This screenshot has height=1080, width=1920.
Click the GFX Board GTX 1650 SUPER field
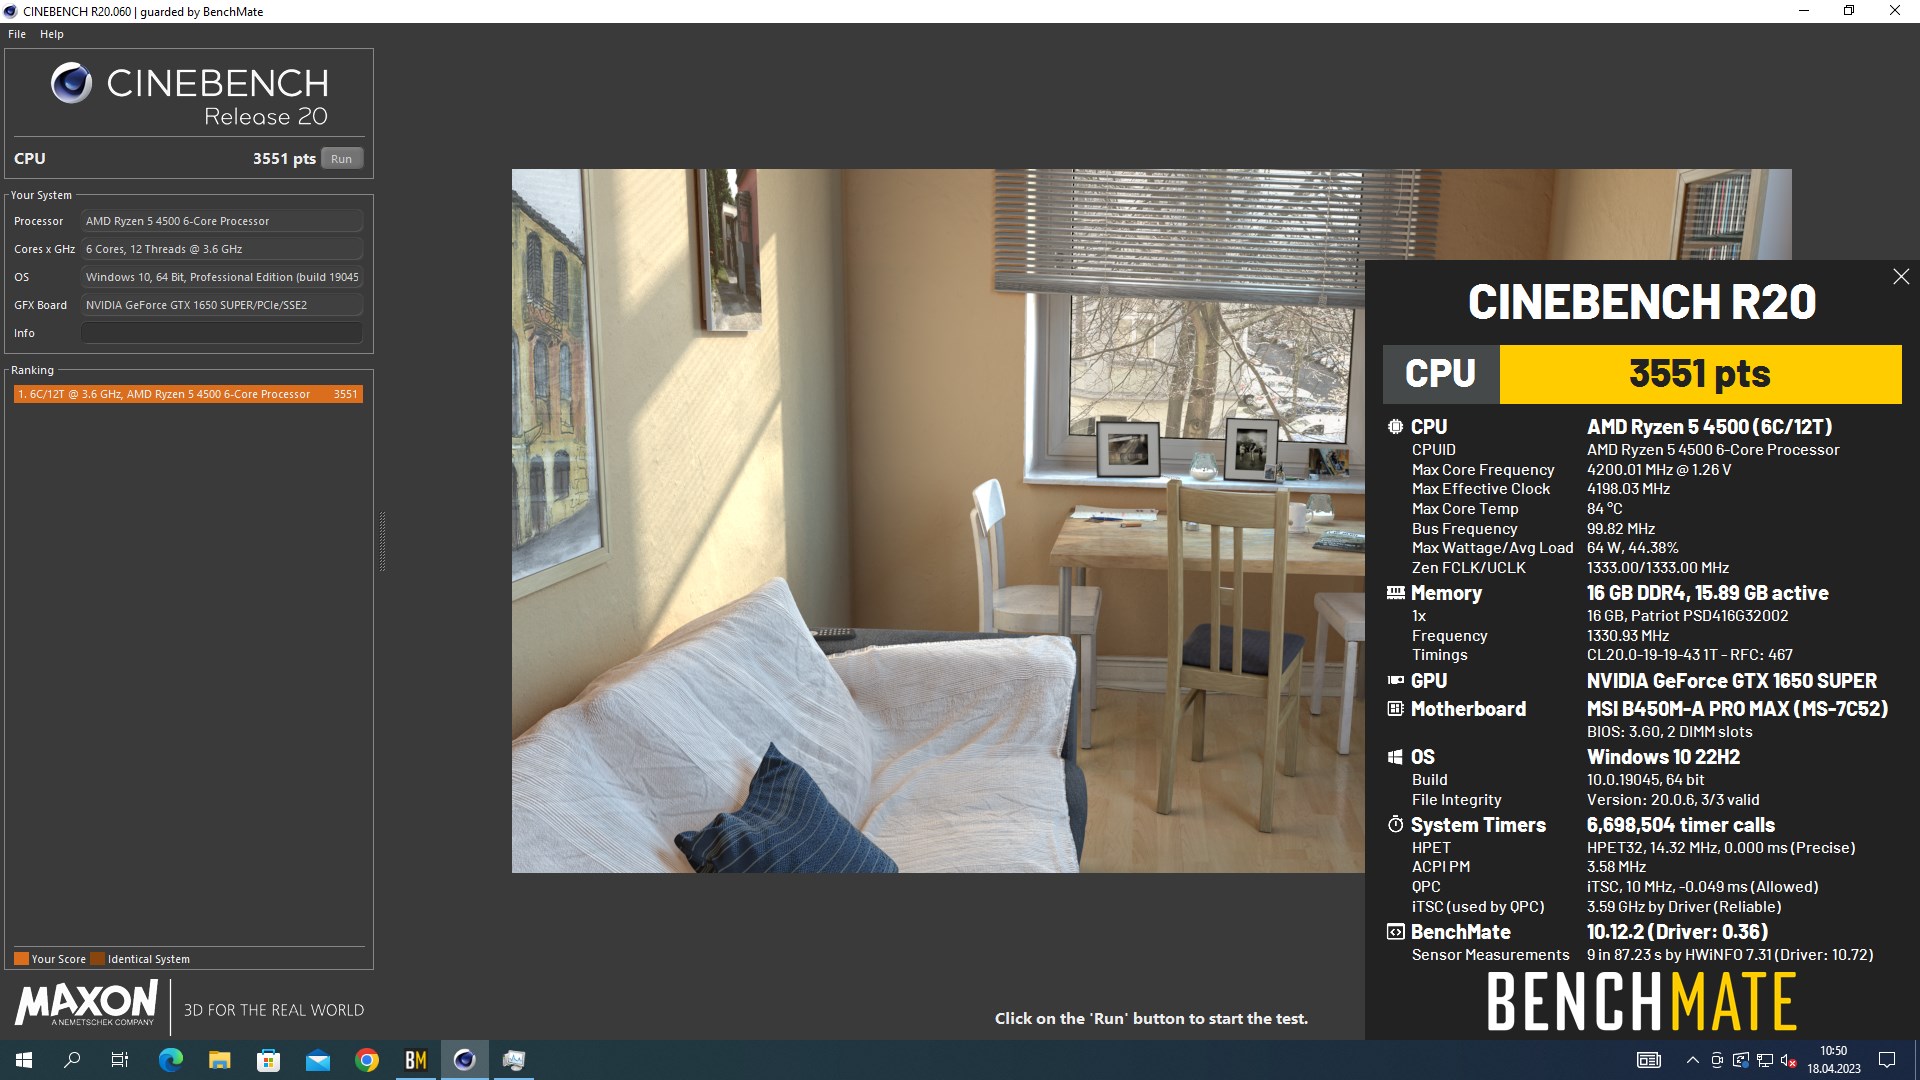tap(222, 305)
